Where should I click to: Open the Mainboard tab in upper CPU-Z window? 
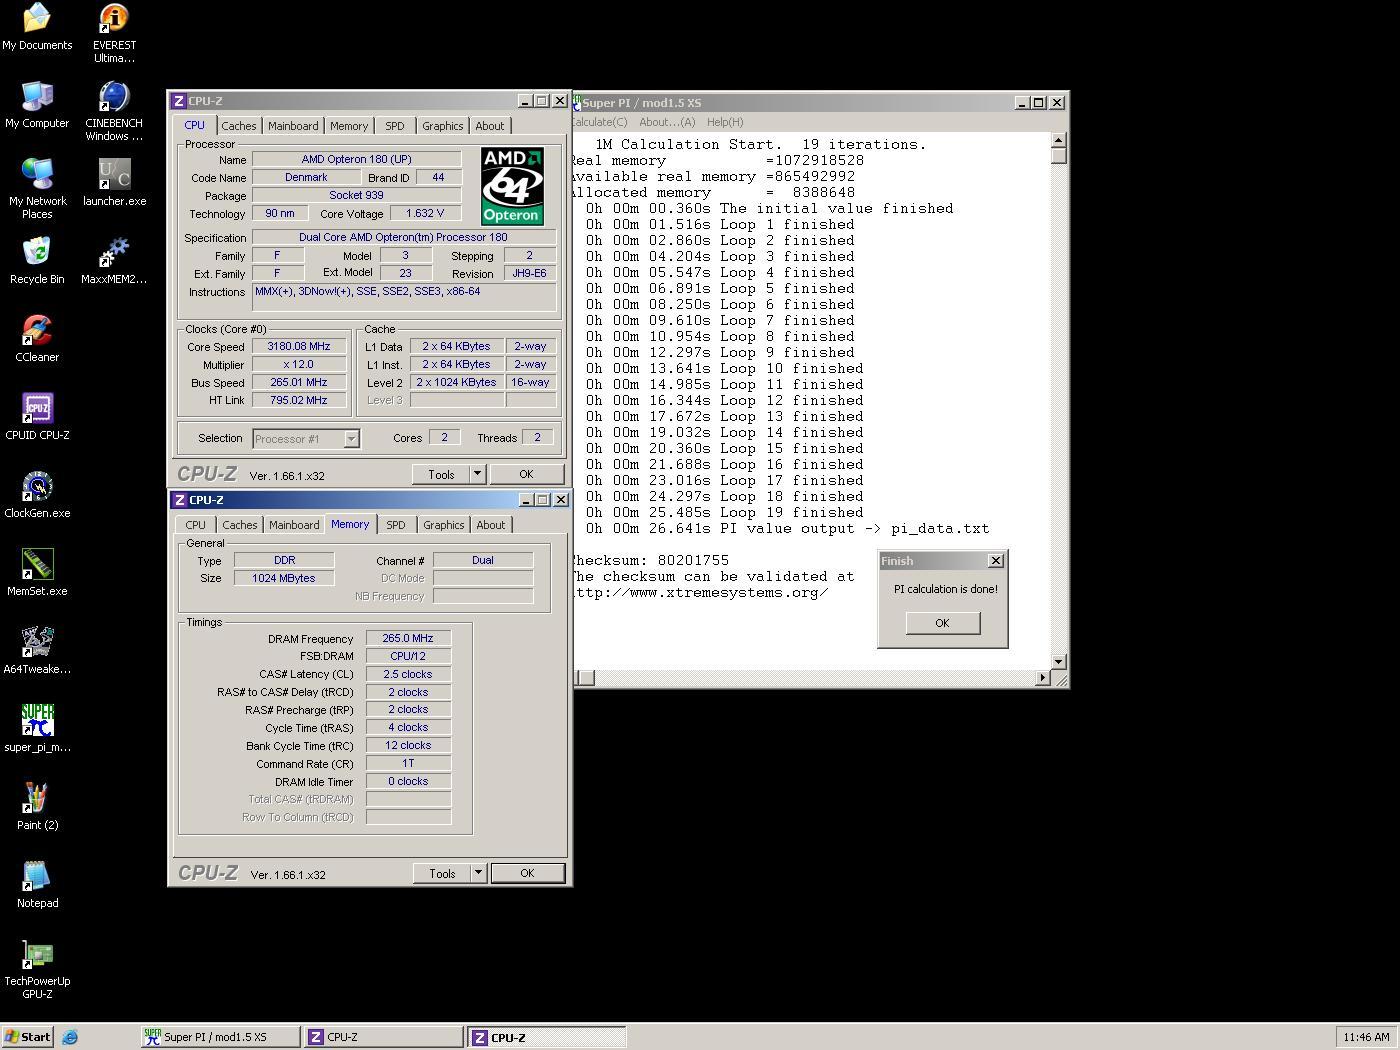pos(293,126)
